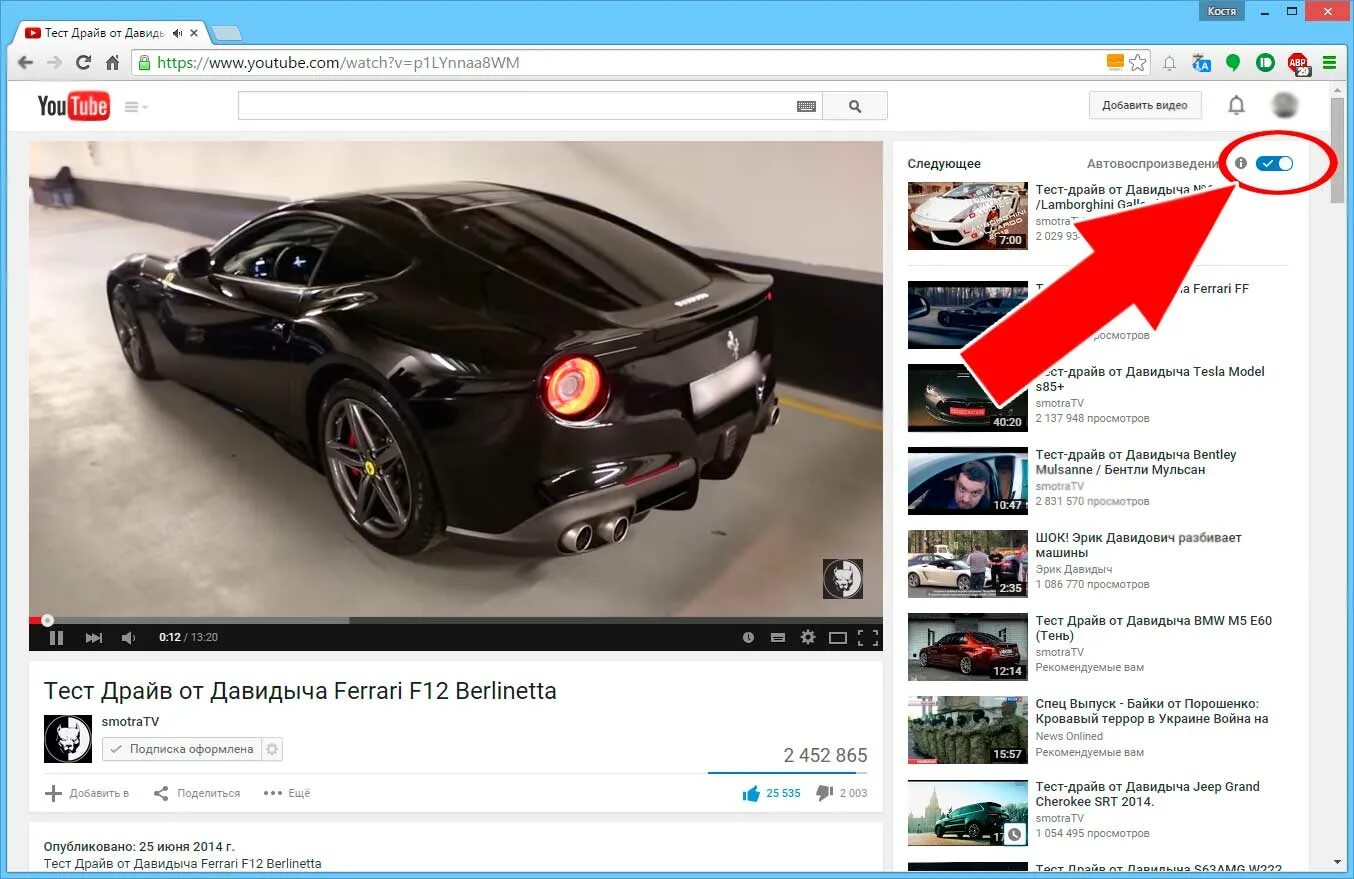1354x879 pixels.
Task: Open the YouTube guide menu dropdown
Action: click(135, 106)
